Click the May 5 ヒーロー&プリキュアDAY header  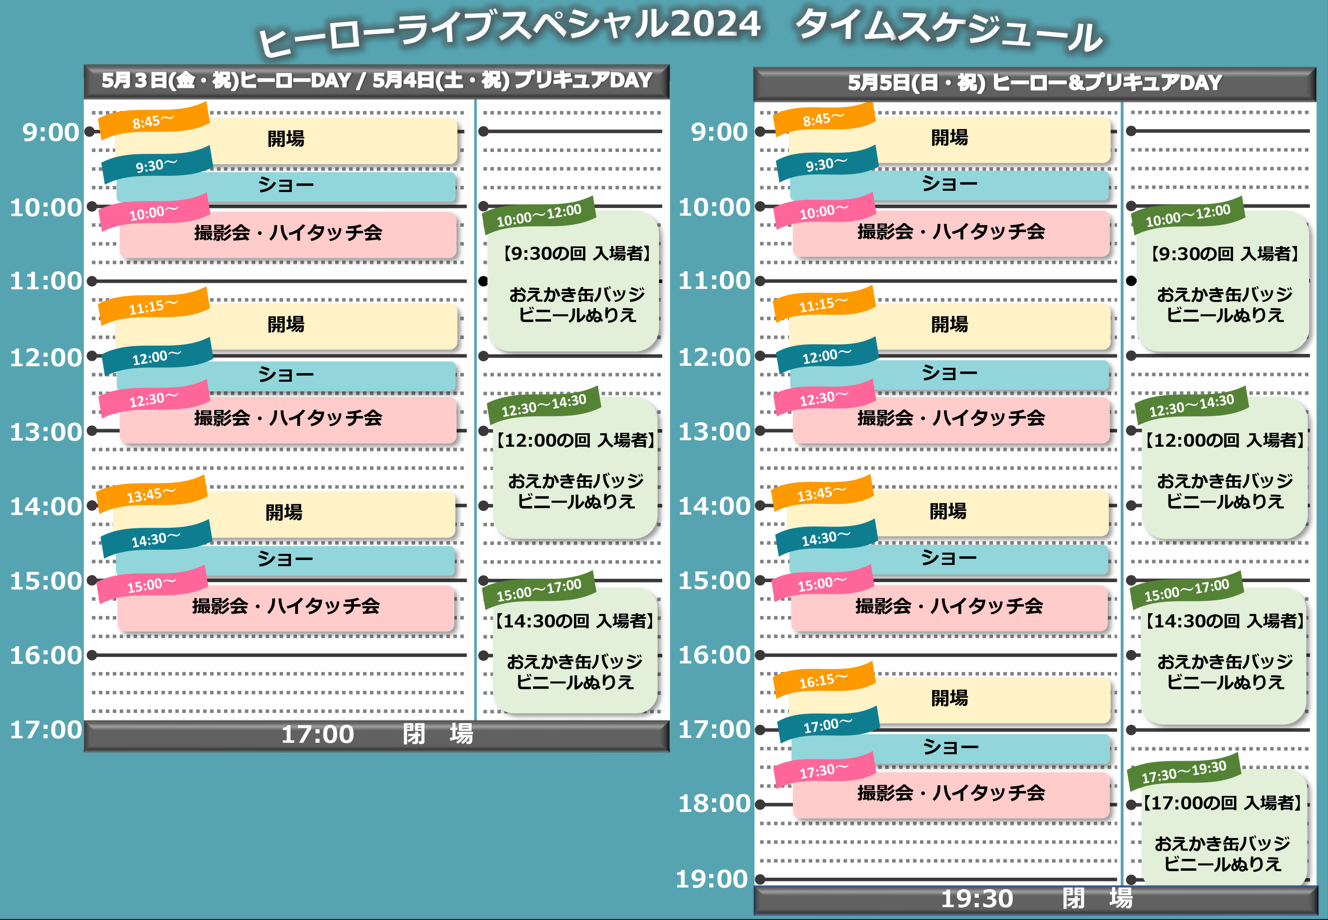coord(1034,83)
